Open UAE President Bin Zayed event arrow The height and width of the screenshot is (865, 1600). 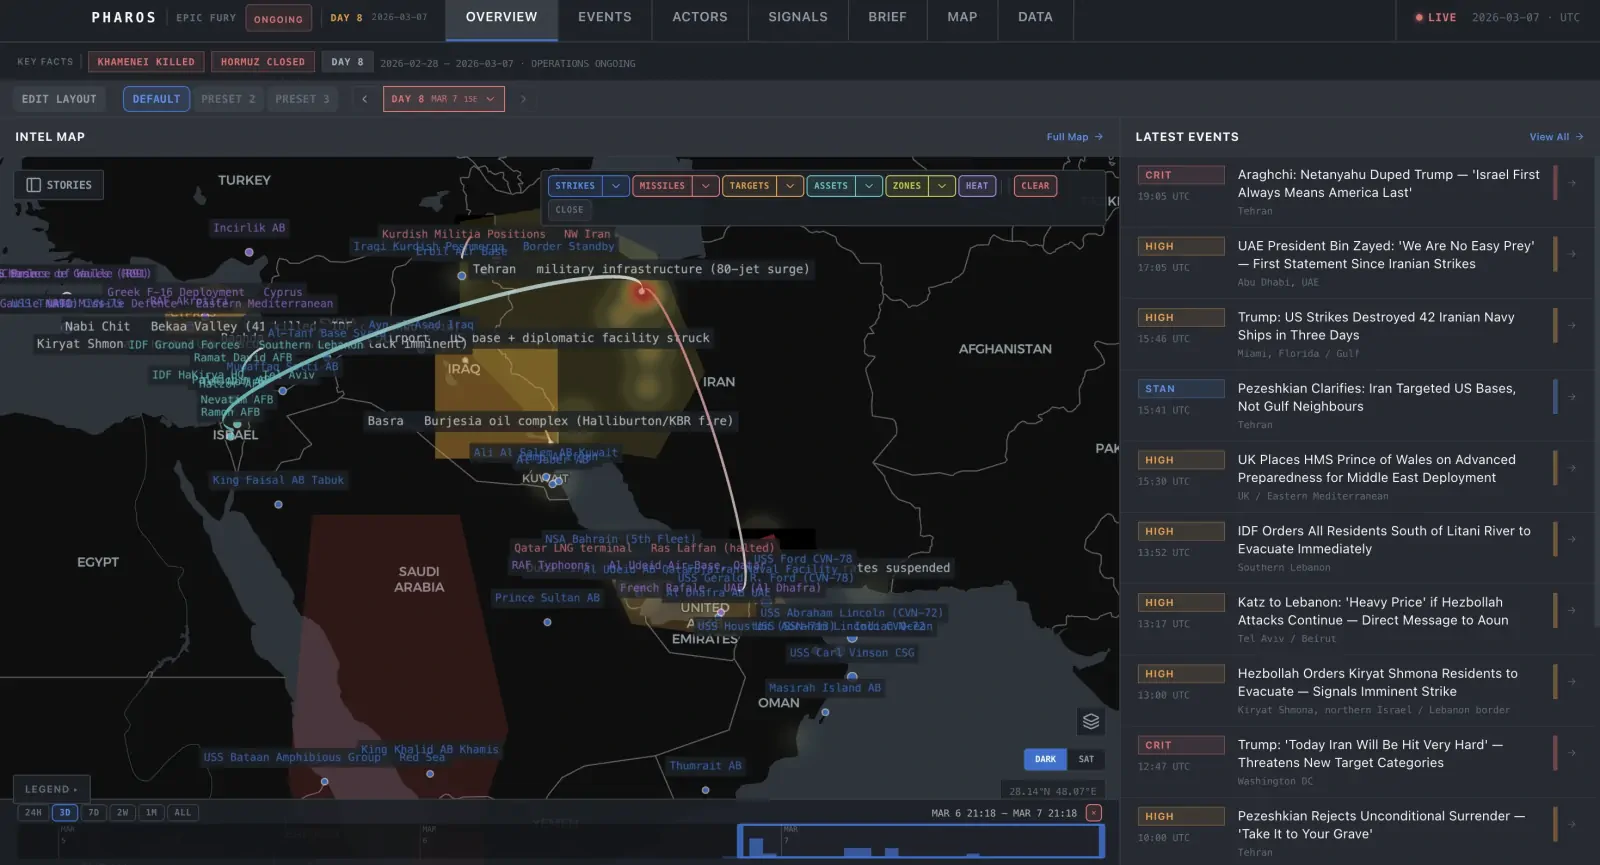point(1573,254)
